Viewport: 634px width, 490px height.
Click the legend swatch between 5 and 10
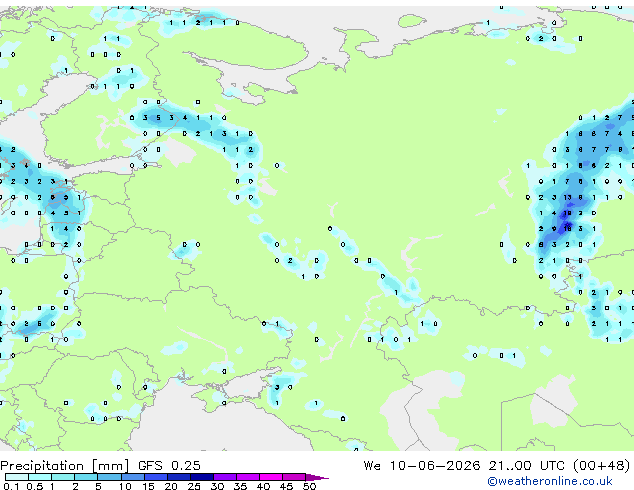point(109,477)
